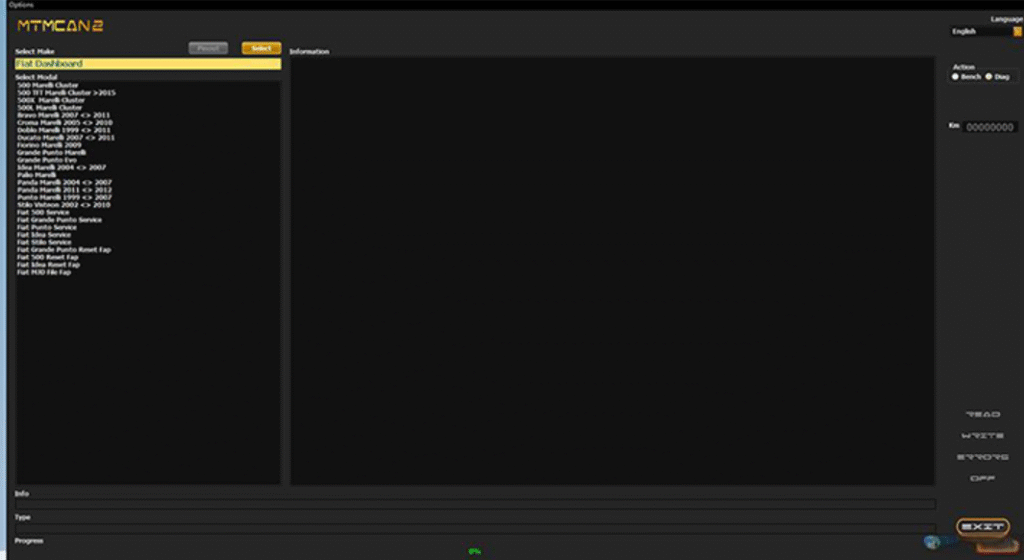
Task: Select model "Grande Punto Marelli"
Action: [52, 153]
